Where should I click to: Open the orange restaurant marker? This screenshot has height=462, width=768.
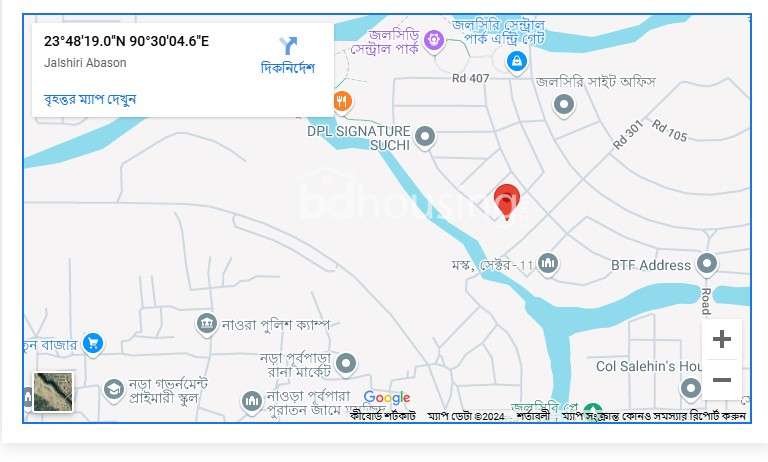pyautogui.click(x=342, y=102)
